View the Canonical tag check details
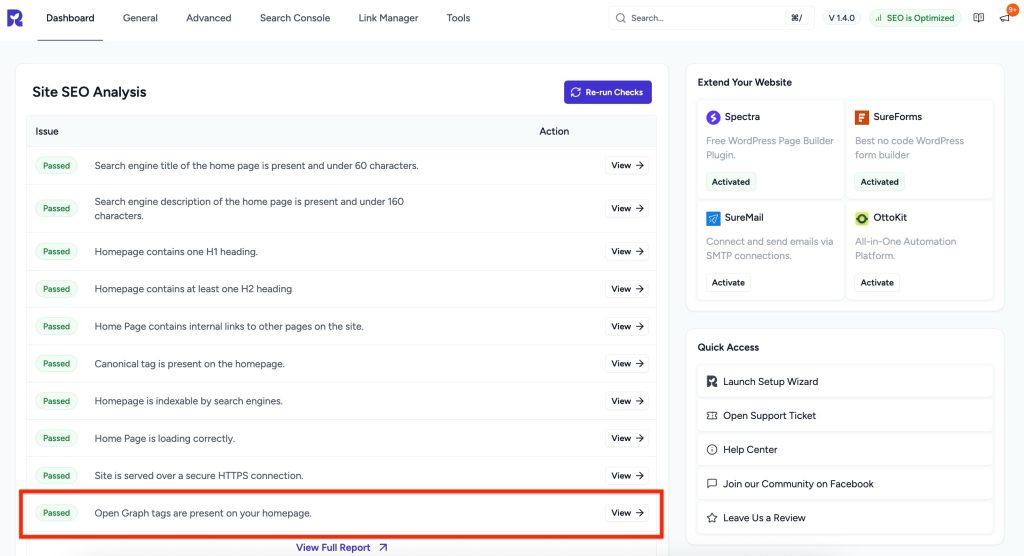The image size is (1024, 556). tap(627, 364)
